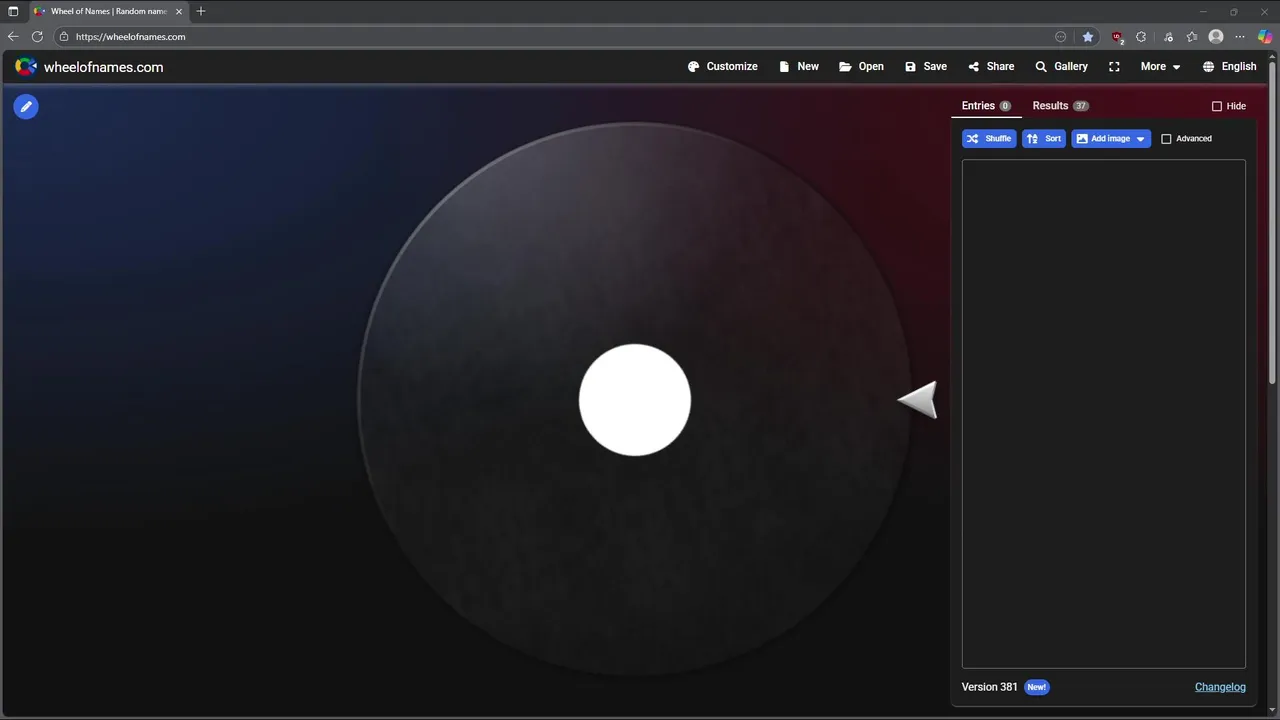
Task: Create a New wheel
Action: click(x=799, y=67)
